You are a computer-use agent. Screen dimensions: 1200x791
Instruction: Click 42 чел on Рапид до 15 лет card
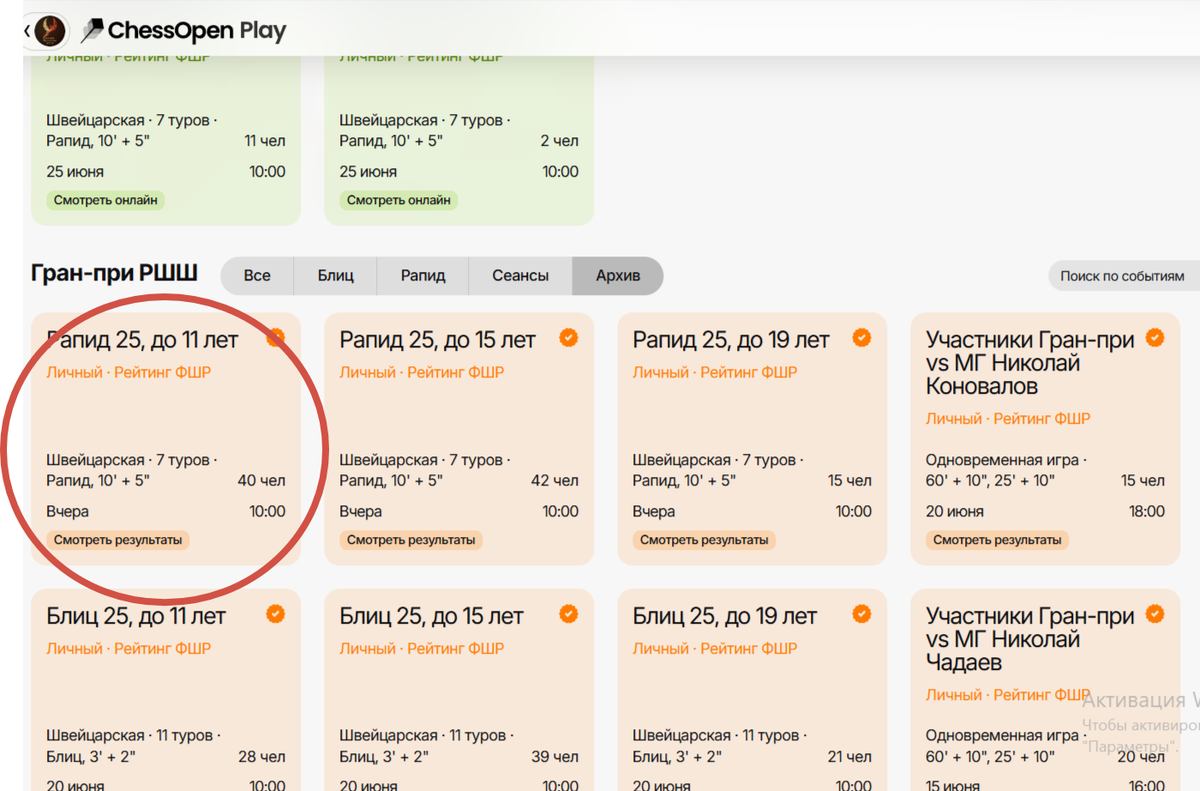point(555,481)
